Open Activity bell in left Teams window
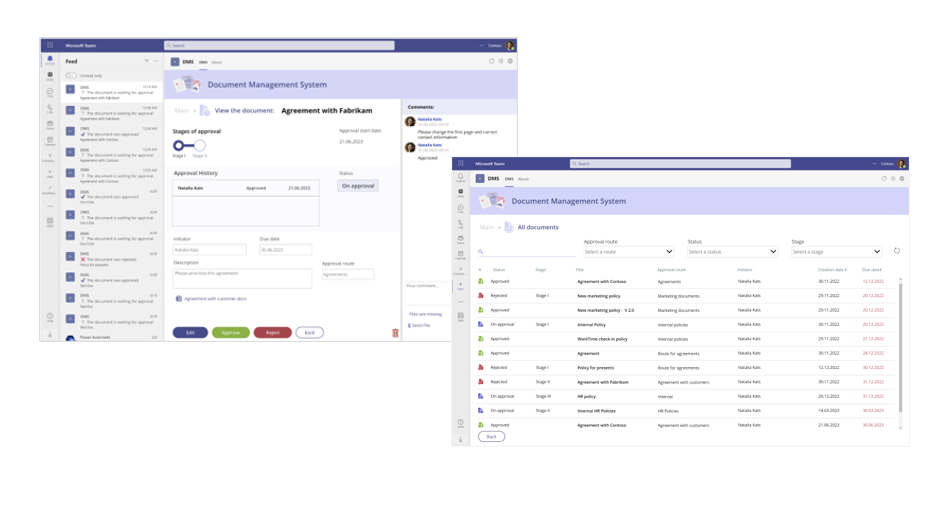This screenshot has width=945, height=512. pyautogui.click(x=49, y=60)
